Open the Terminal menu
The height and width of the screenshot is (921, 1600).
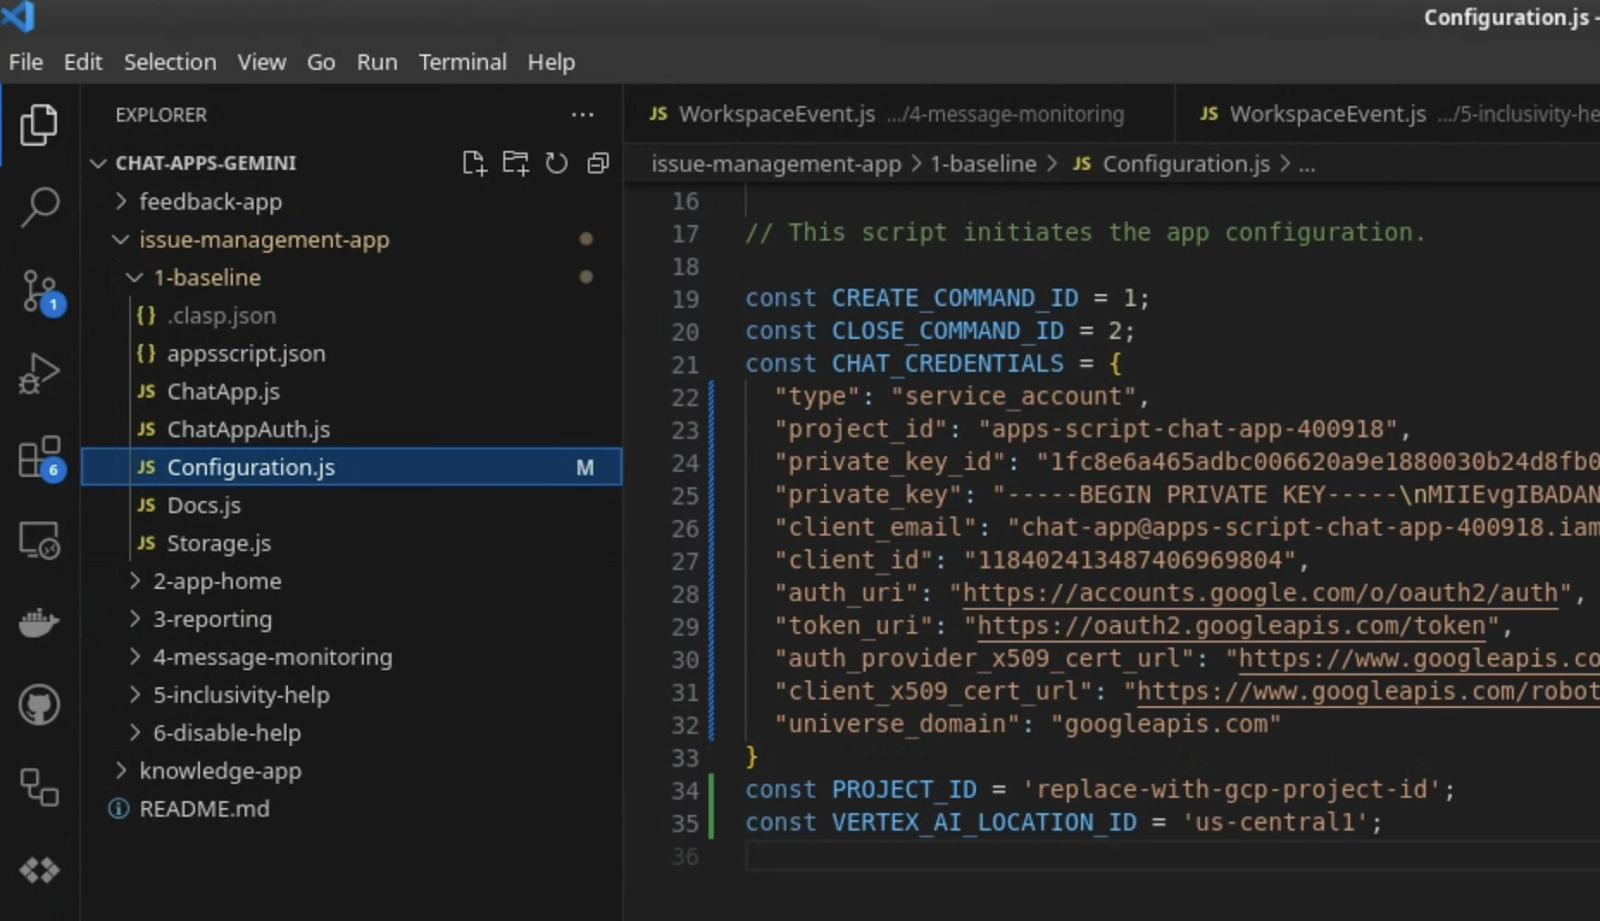(462, 62)
